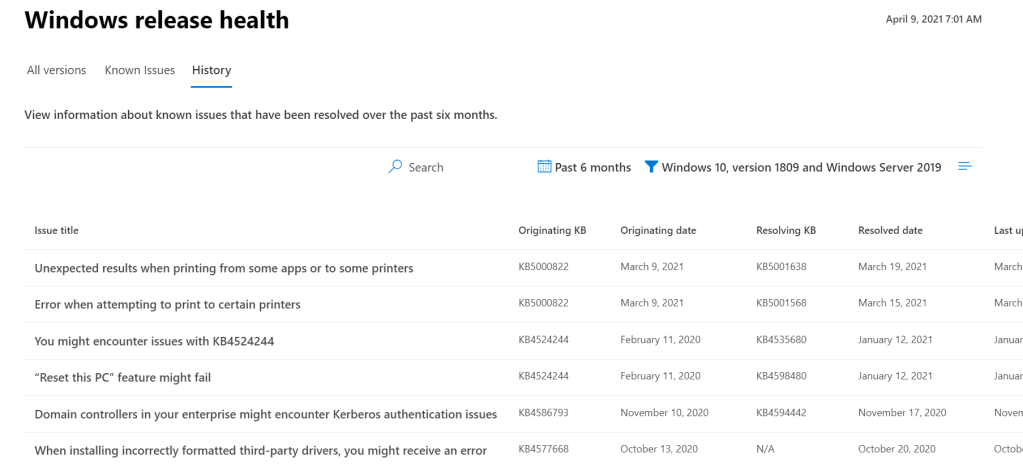Screen dimensions: 1023x466
Task: Open the column options lines icon
Action: pos(965,166)
